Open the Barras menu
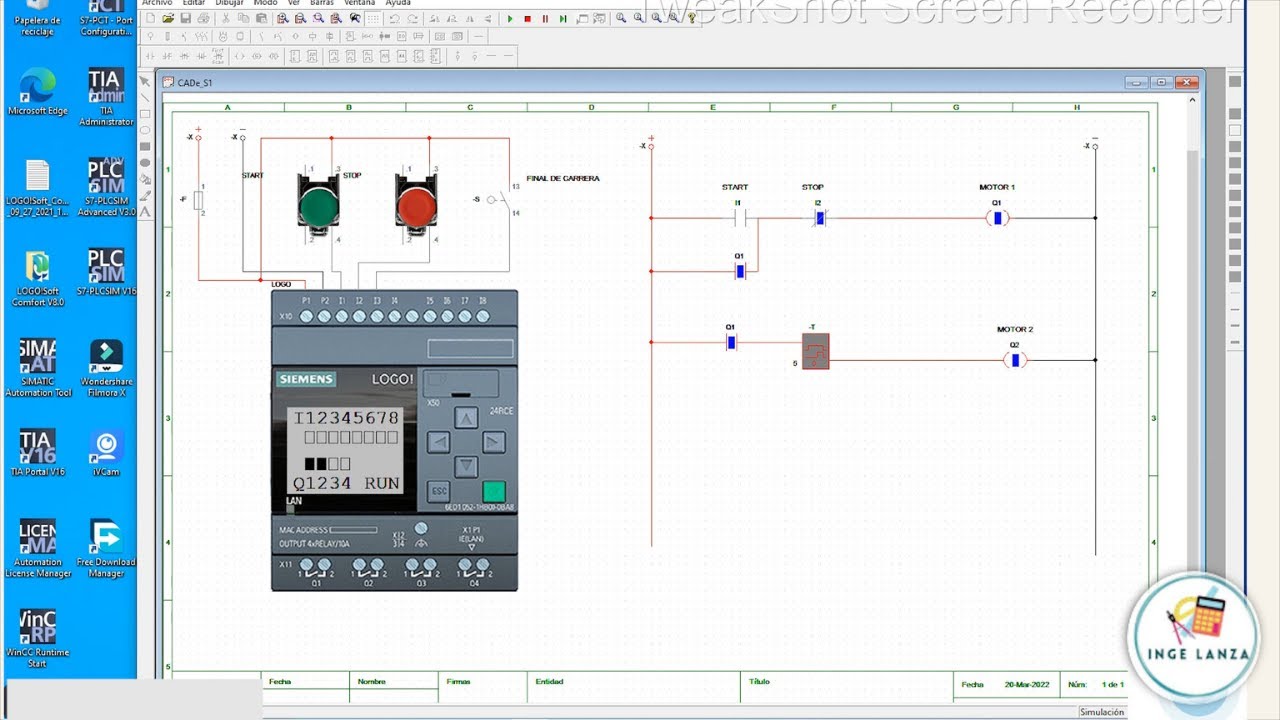1280x720 pixels. pos(322,3)
